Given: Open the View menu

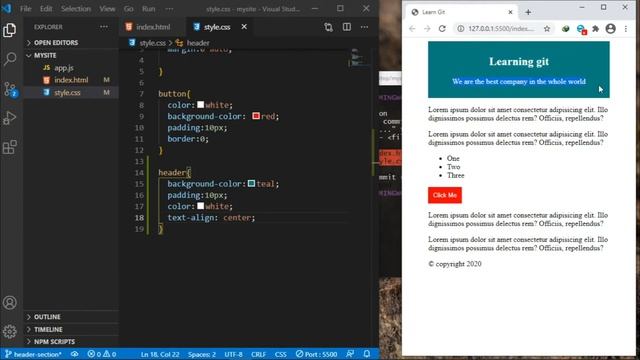Looking at the screenshot, I should click(x=107, y=9).
